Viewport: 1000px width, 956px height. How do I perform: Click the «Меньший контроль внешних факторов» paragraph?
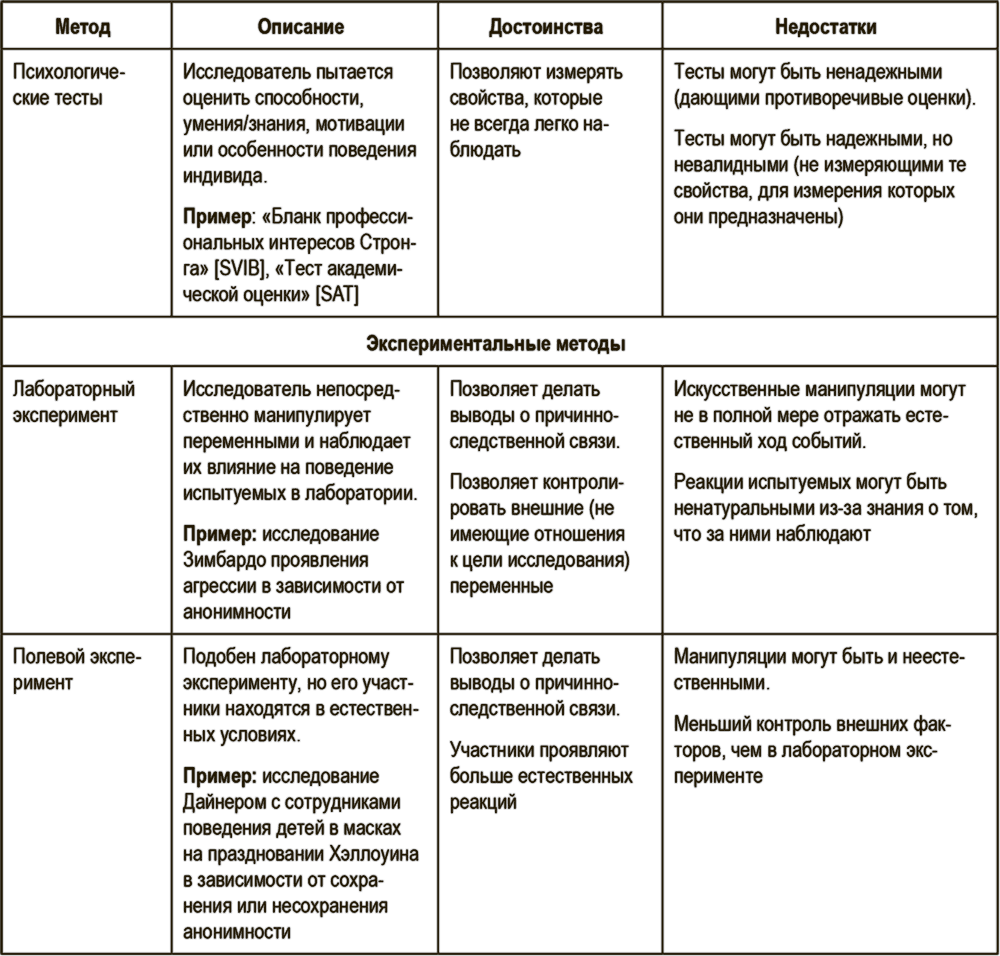pyautogui.click(x=812, y=749)
